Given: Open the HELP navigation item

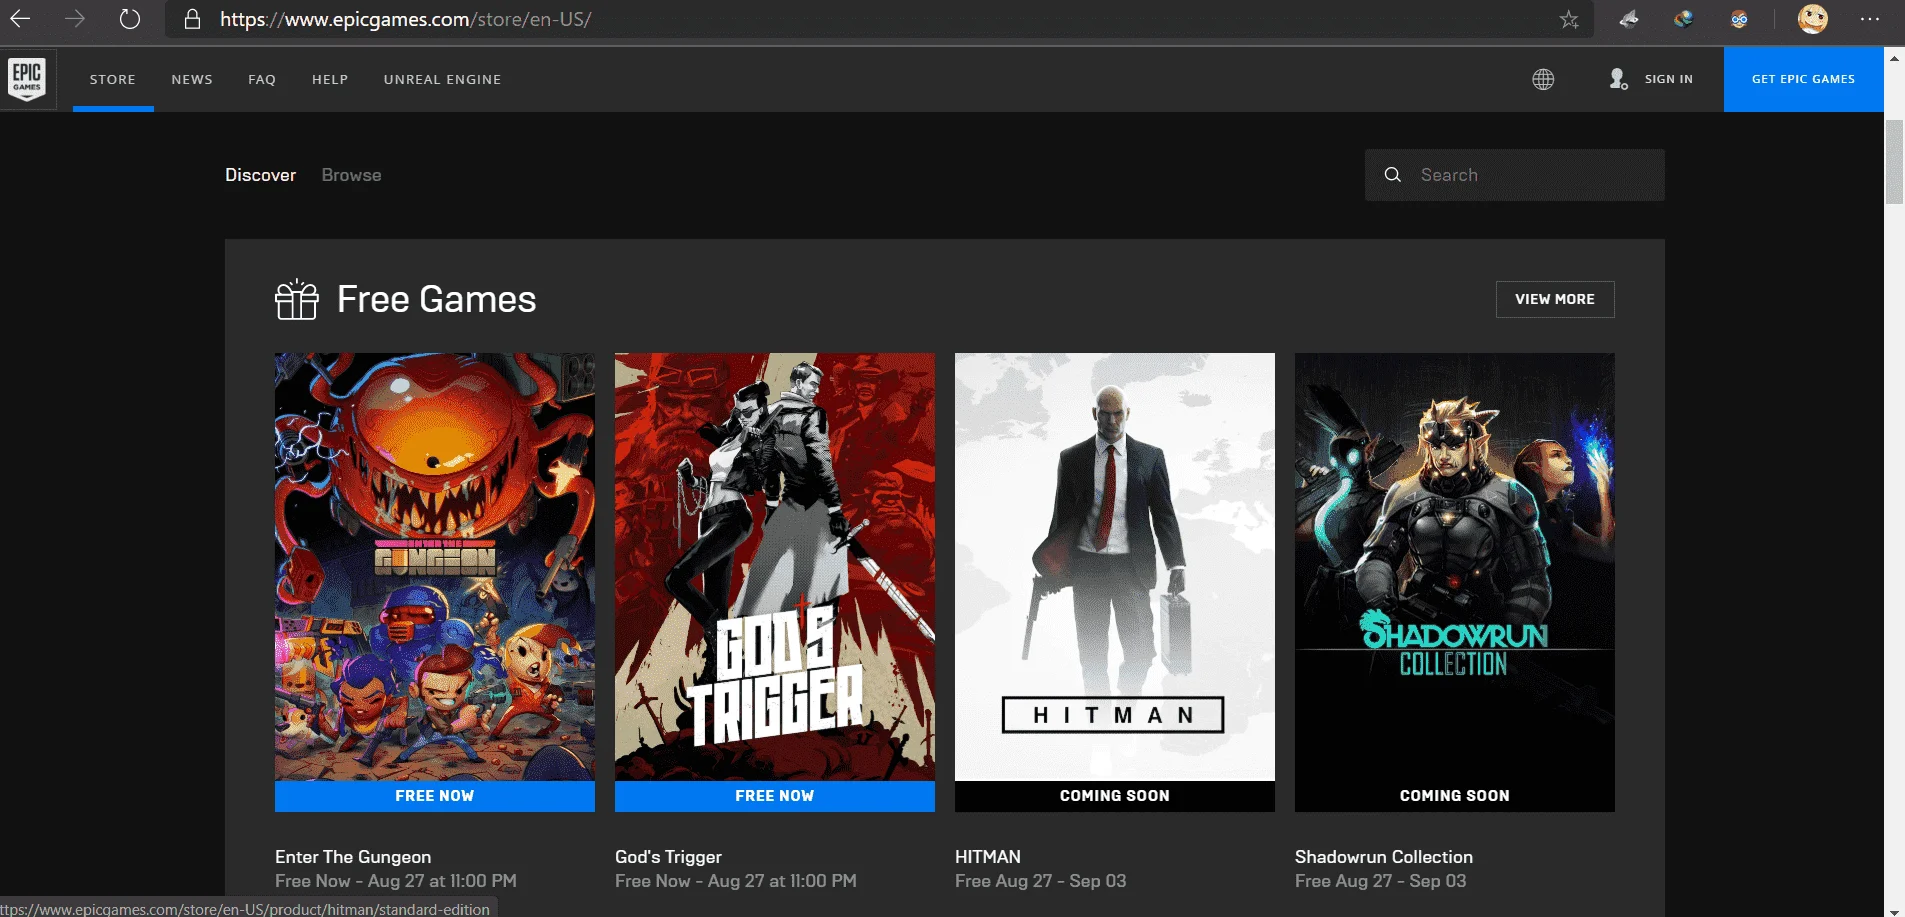Looking at the screenshot, I should click(x=330, y=79).
